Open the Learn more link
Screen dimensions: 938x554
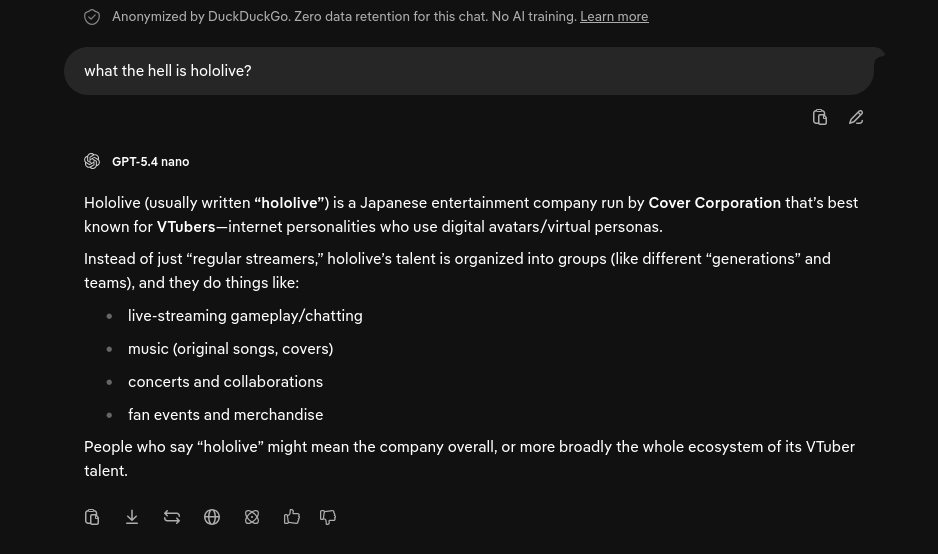pyautogui.click(x=614, y=17)
